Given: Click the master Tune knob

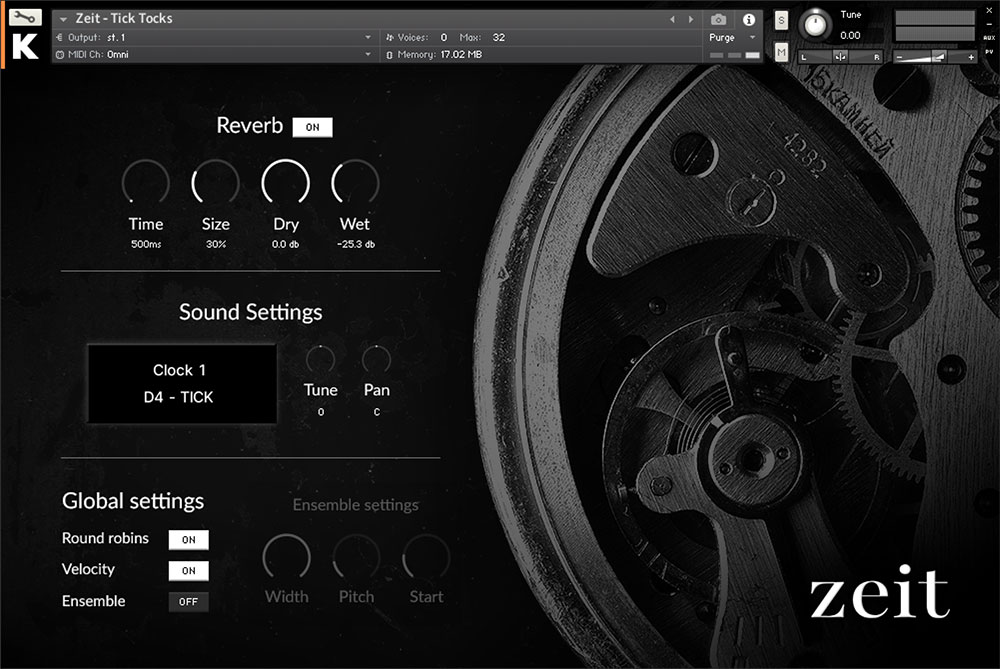Looking at the screenshot, I should pyautogui.click(x=817, y=23).
